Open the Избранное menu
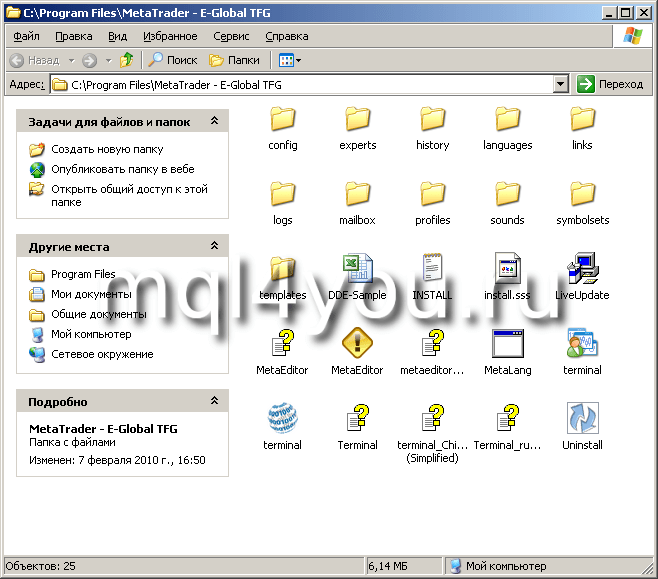Screen dimensions: 658x579 170,36
